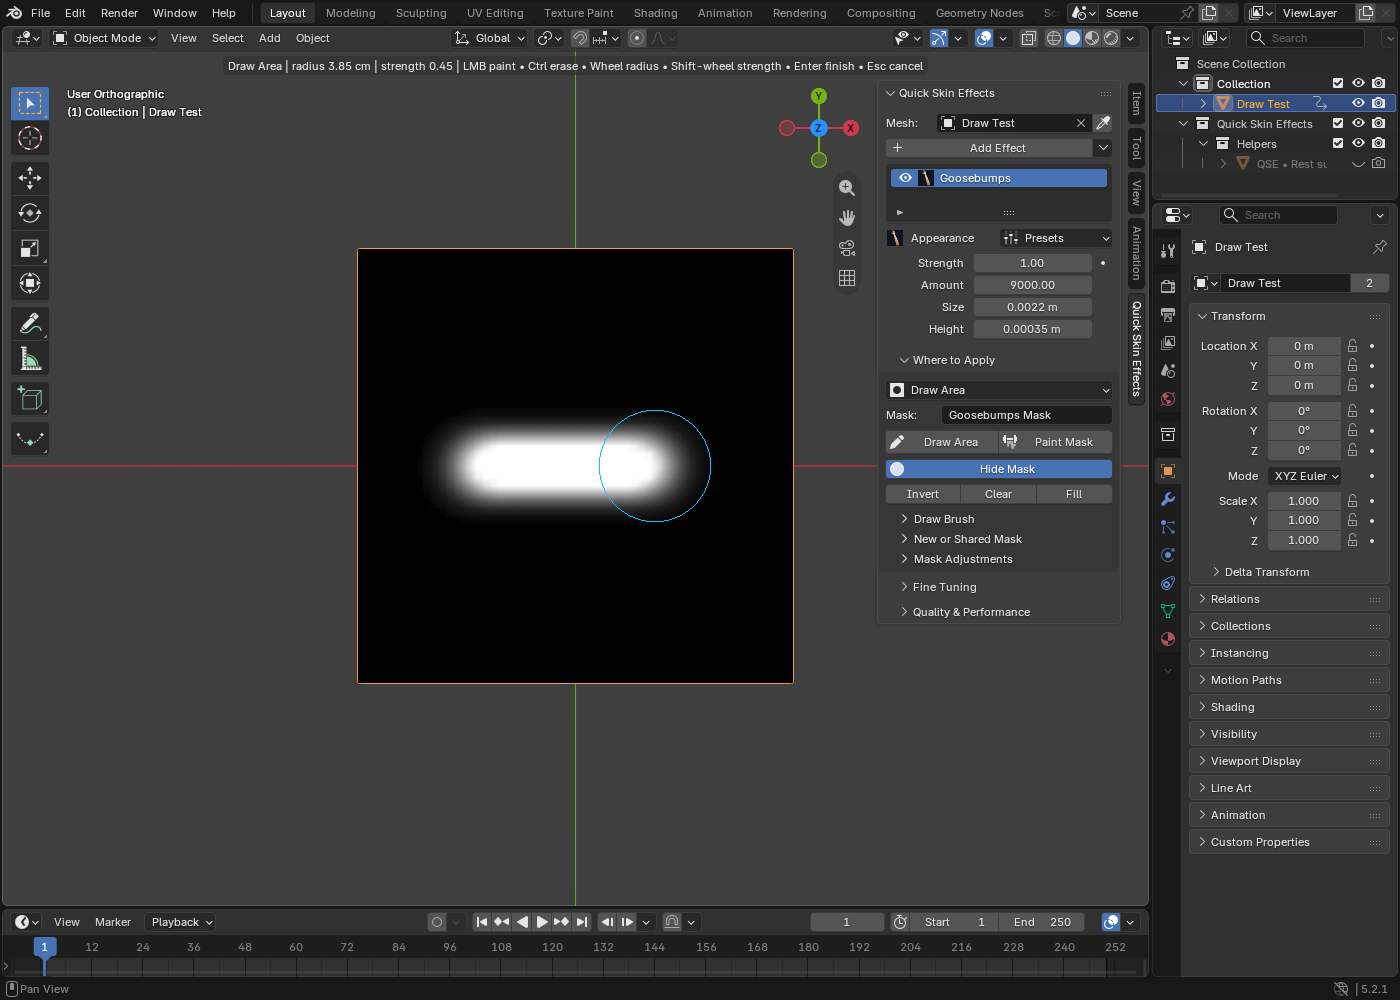This screenshot has height=1000, width=1400.
Task: Select the Rotate tool
Action: 30,213
